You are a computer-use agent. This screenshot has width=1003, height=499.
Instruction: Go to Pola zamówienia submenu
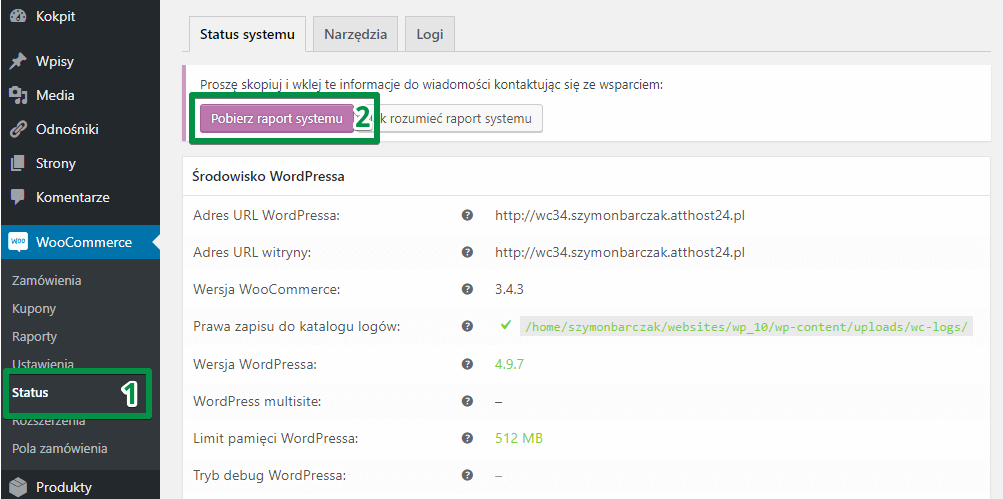coord(59,448)
